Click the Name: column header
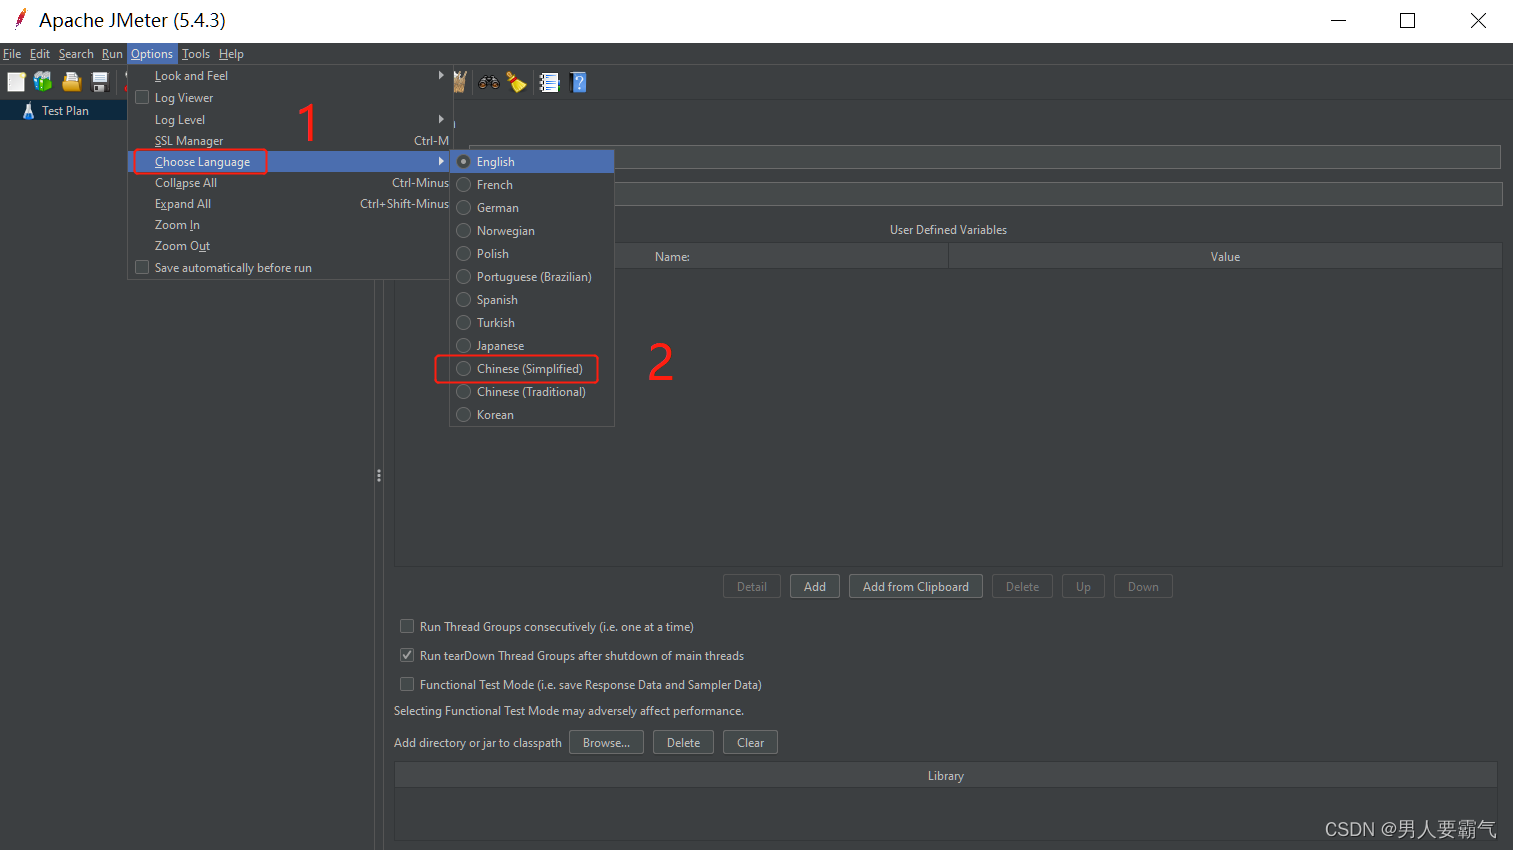1513x850 pixels. click(672, 257)
